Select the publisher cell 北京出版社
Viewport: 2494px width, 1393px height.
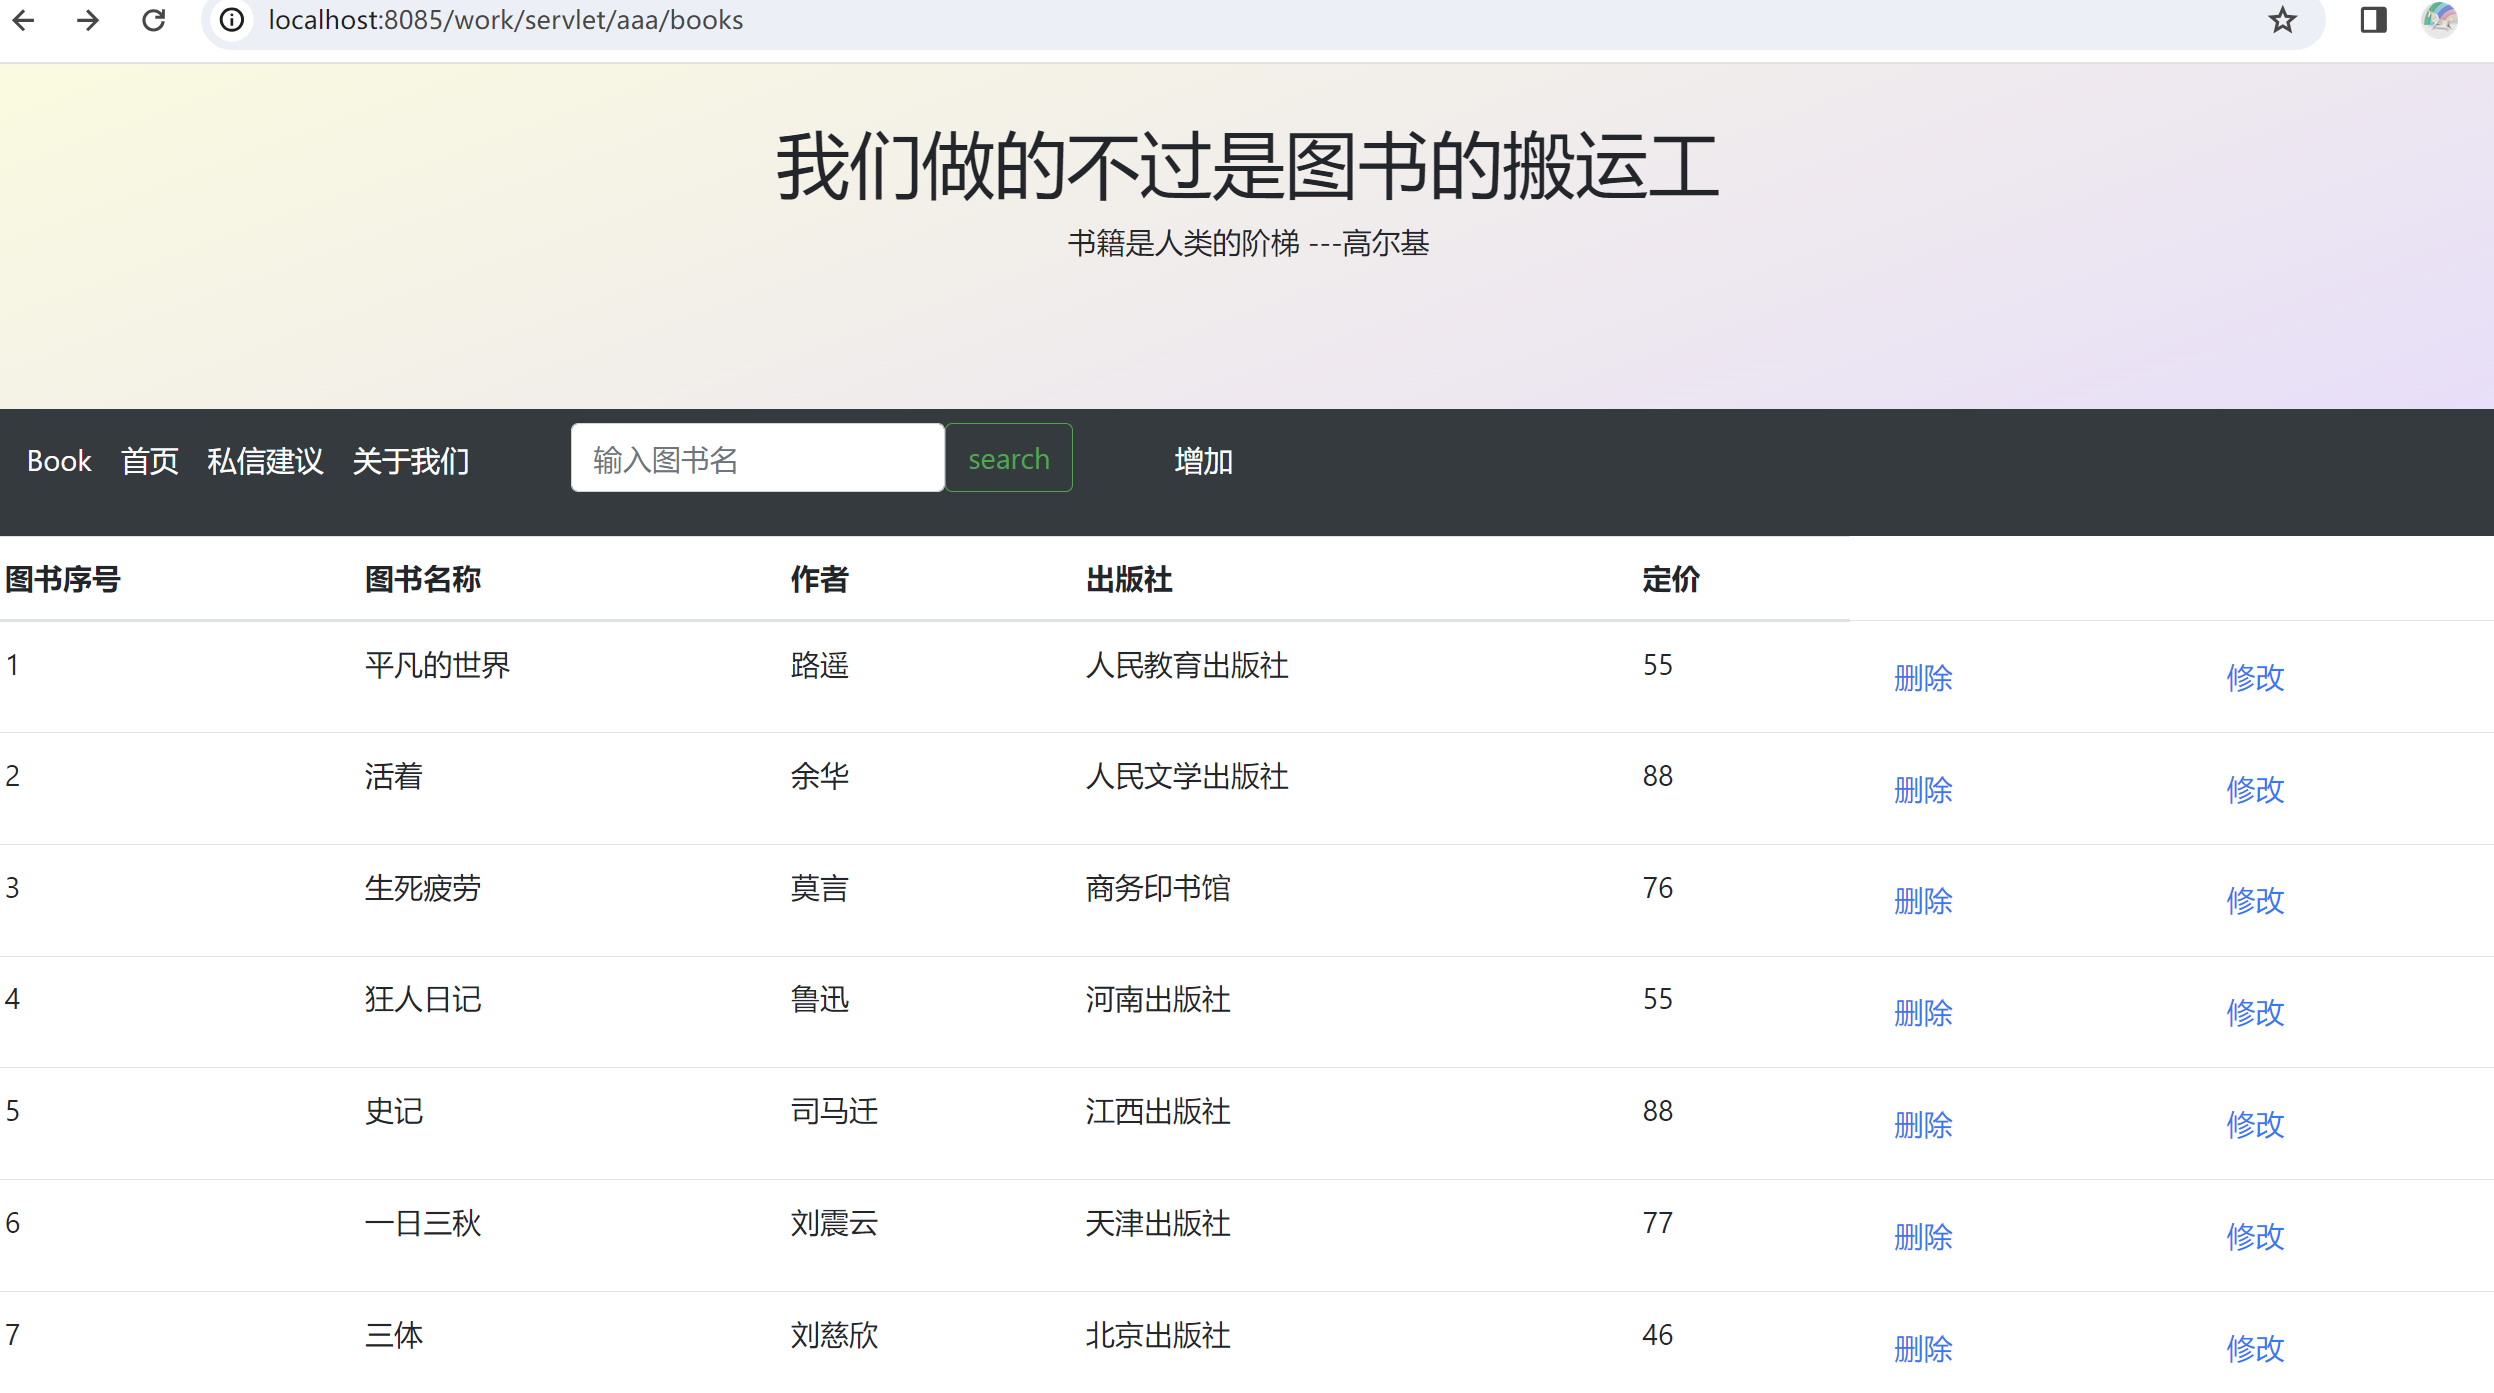click(x=1158, y=1335)
